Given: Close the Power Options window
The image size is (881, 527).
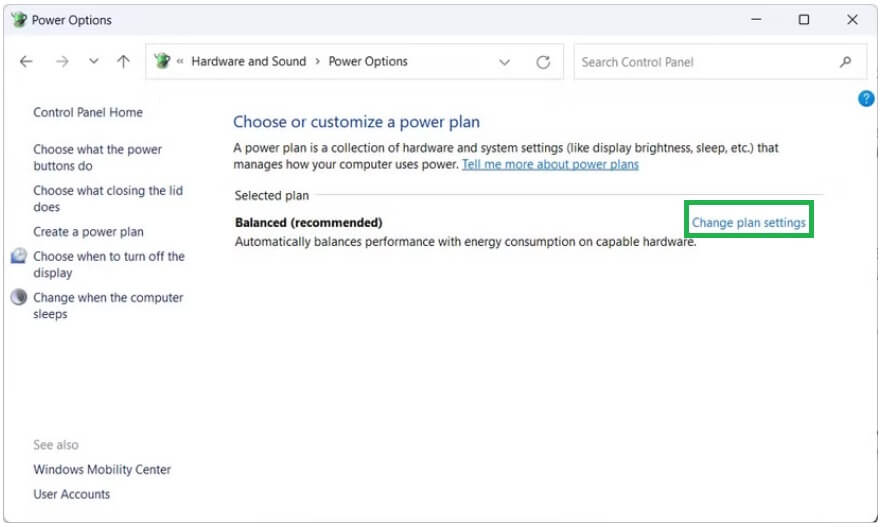Looking at the screenshot, I should click(852, 19).
